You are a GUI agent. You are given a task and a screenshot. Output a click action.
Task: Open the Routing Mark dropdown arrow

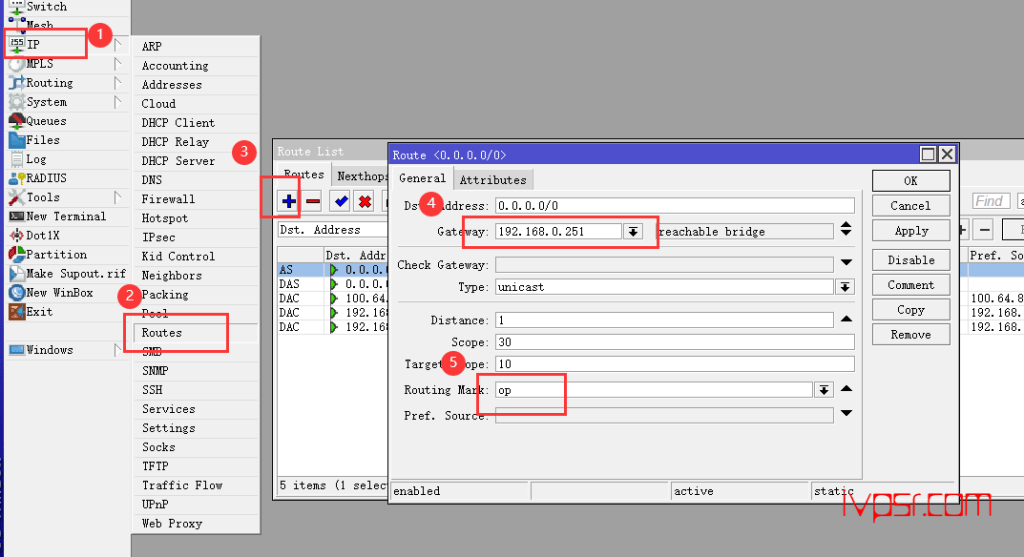coord(824,389)
